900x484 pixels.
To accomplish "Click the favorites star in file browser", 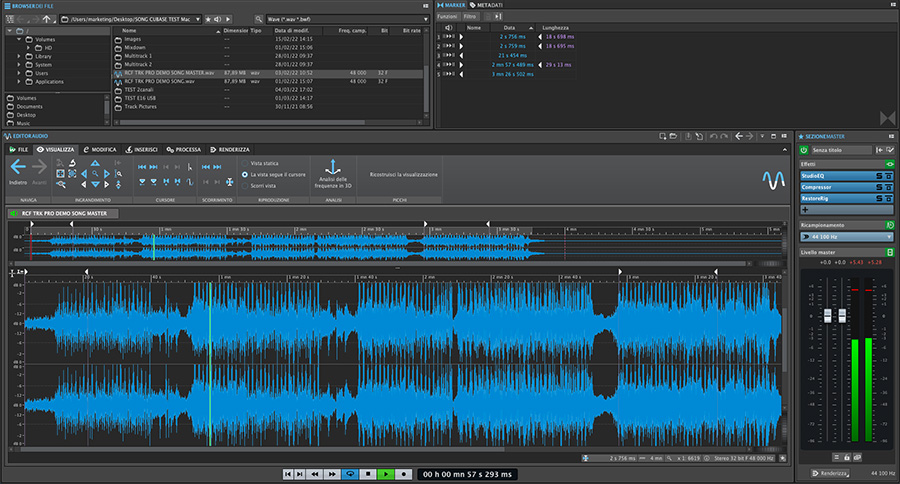I will pos(207,19).
